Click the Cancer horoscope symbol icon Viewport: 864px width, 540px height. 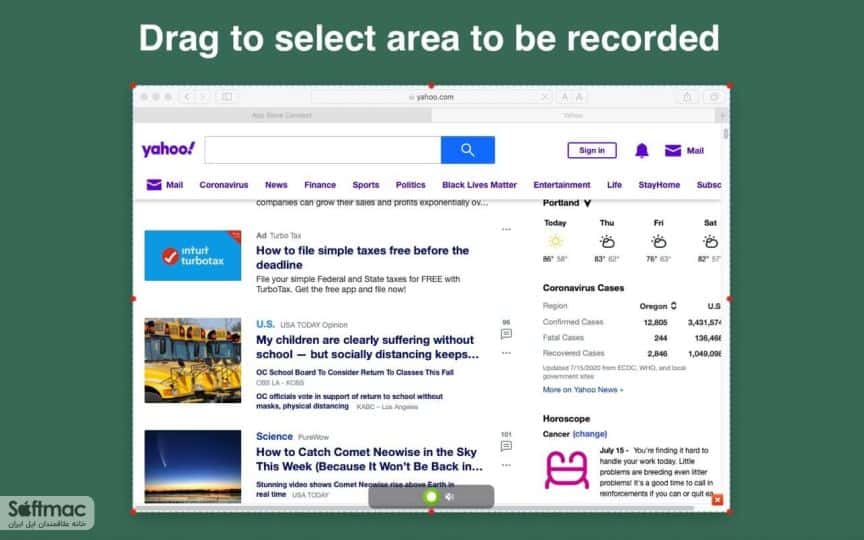point(566,470)
